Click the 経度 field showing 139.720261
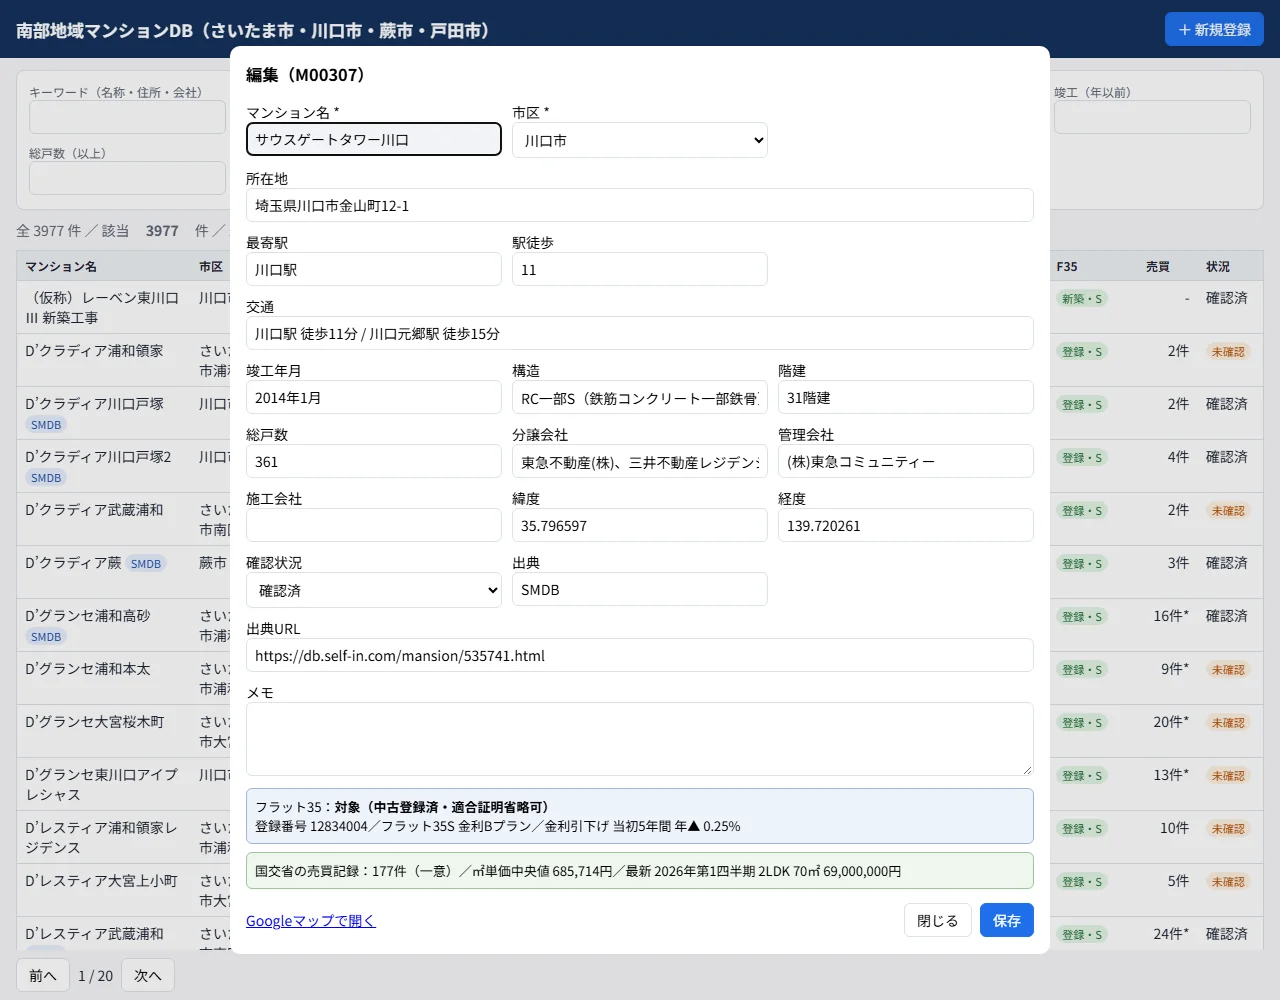1280x1000 pixels. [x=906, y=525]
